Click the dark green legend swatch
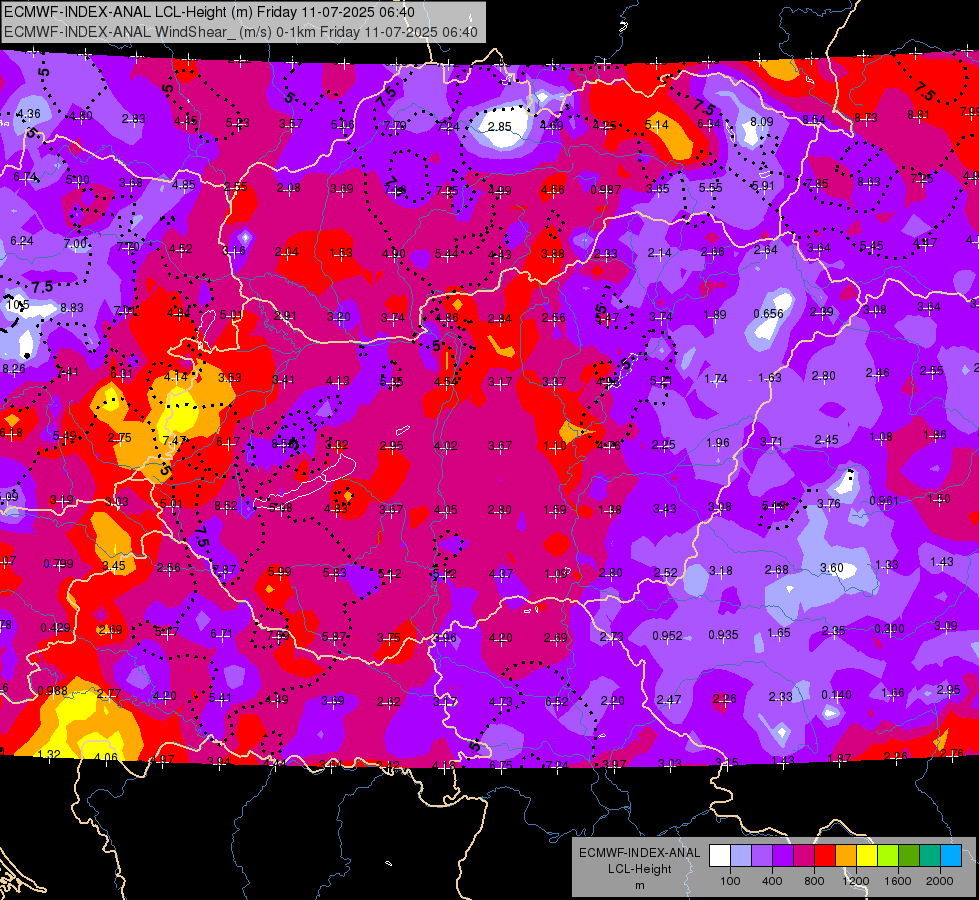Viewport: 979px width, 900px height. click(x=909, y=855)
